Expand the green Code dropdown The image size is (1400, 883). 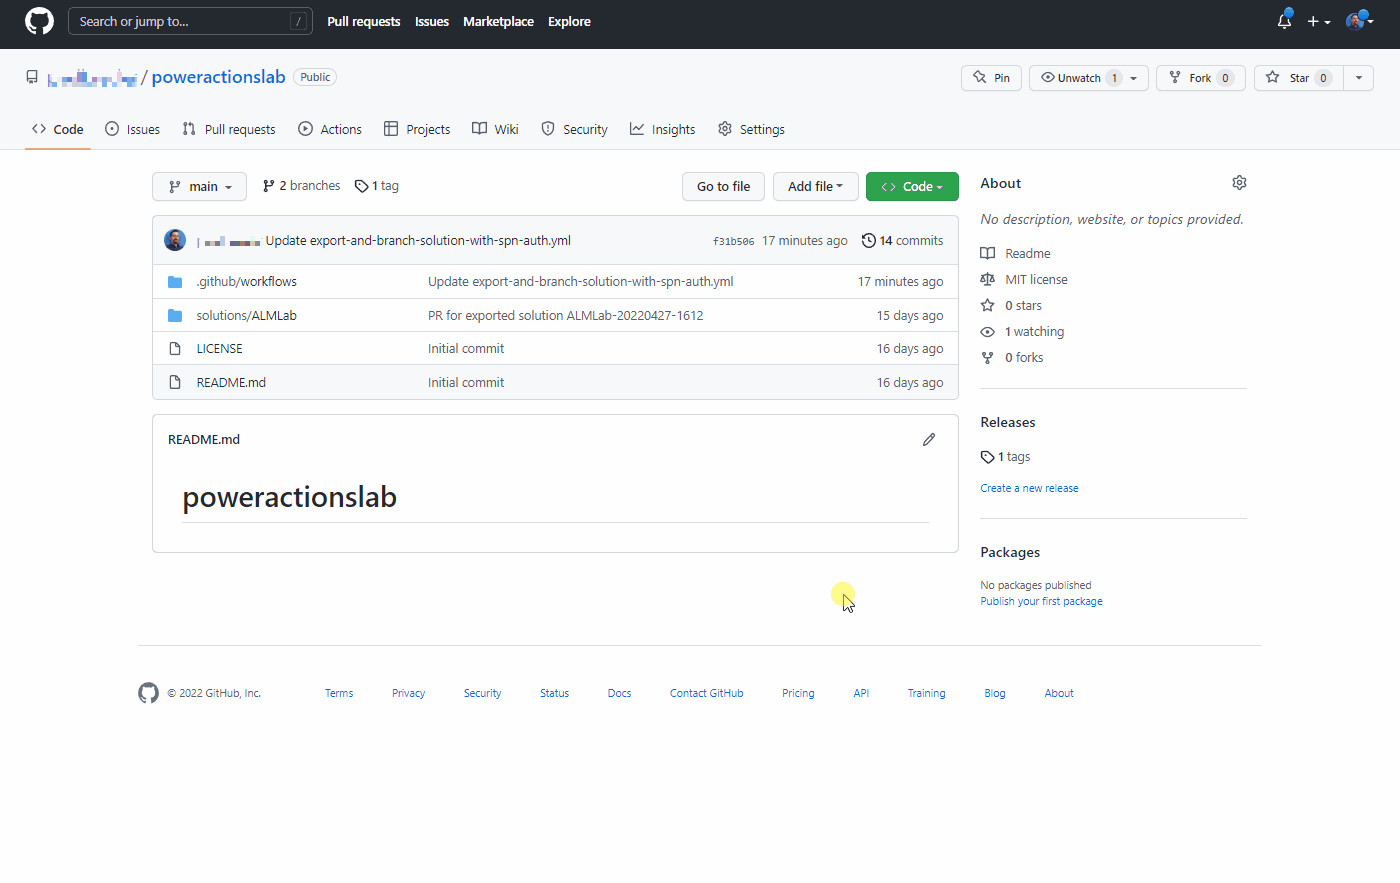(912, 186)
